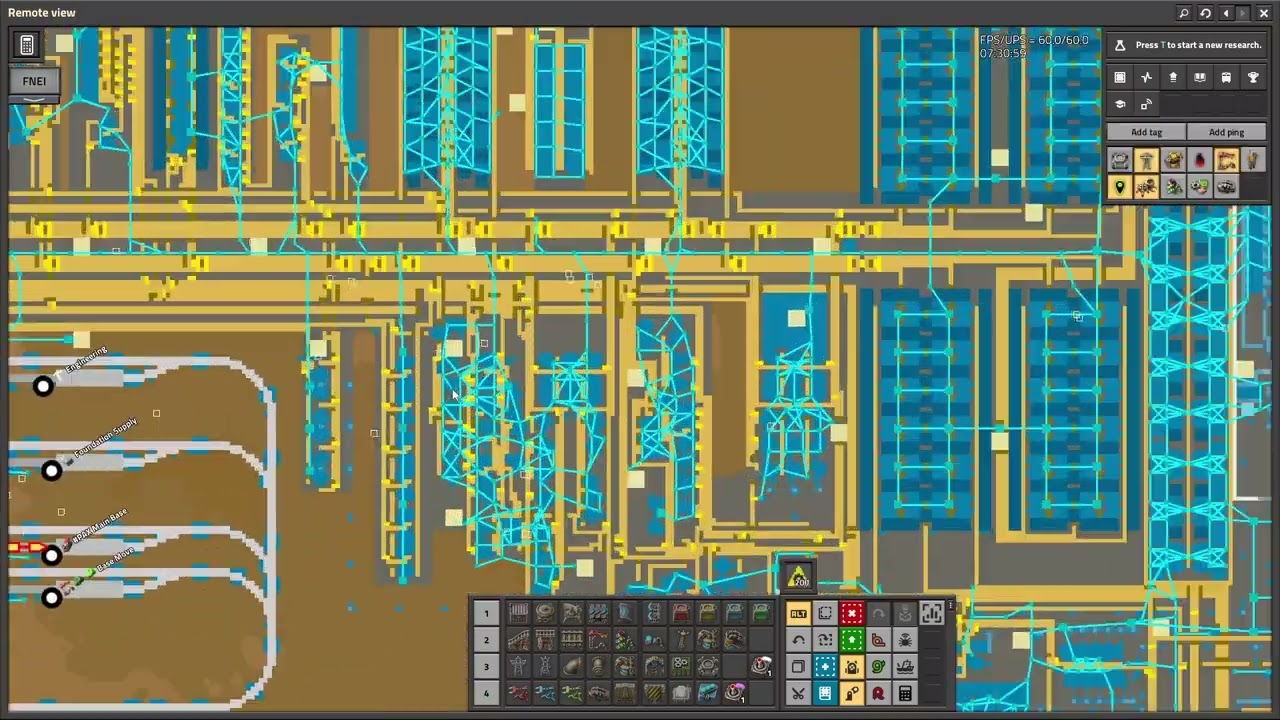Click the dashed-square selection tool shortcut
The width and height of the screenshot is (1280, 720).
[x=825, y=613]
